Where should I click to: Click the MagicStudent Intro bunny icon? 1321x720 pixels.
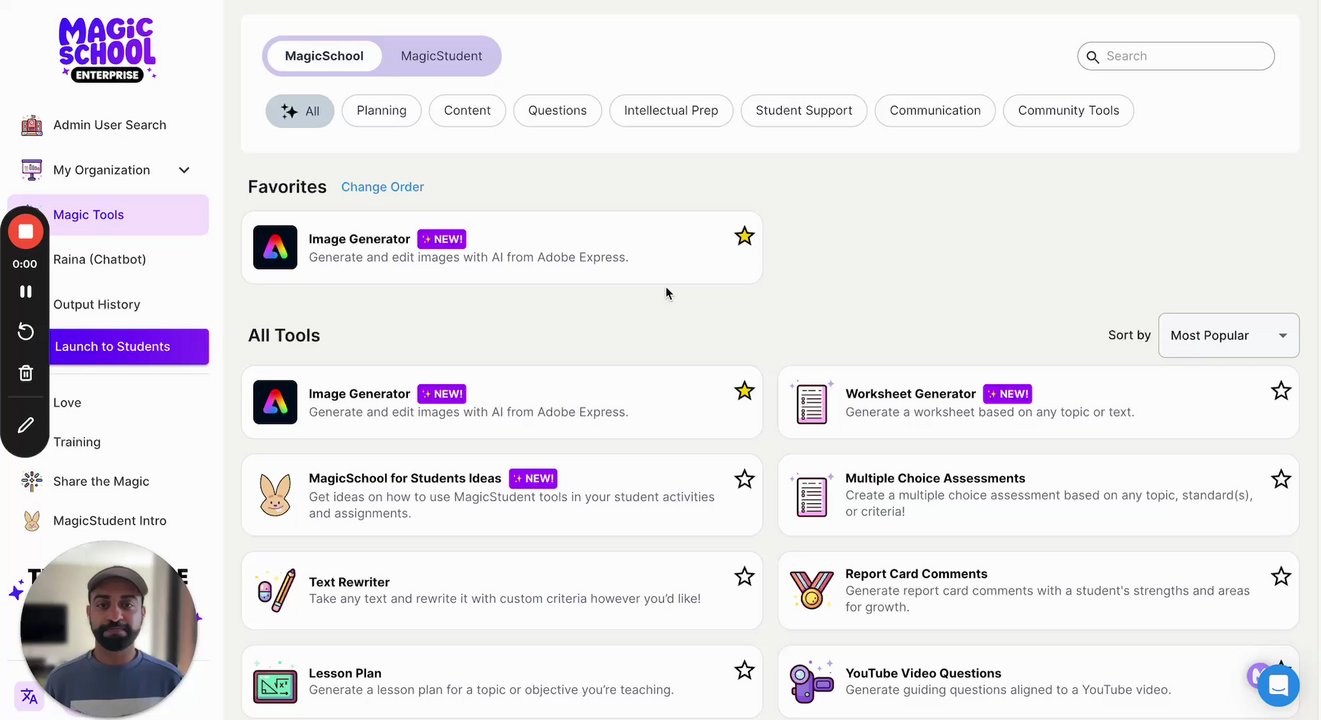[32, 521]
